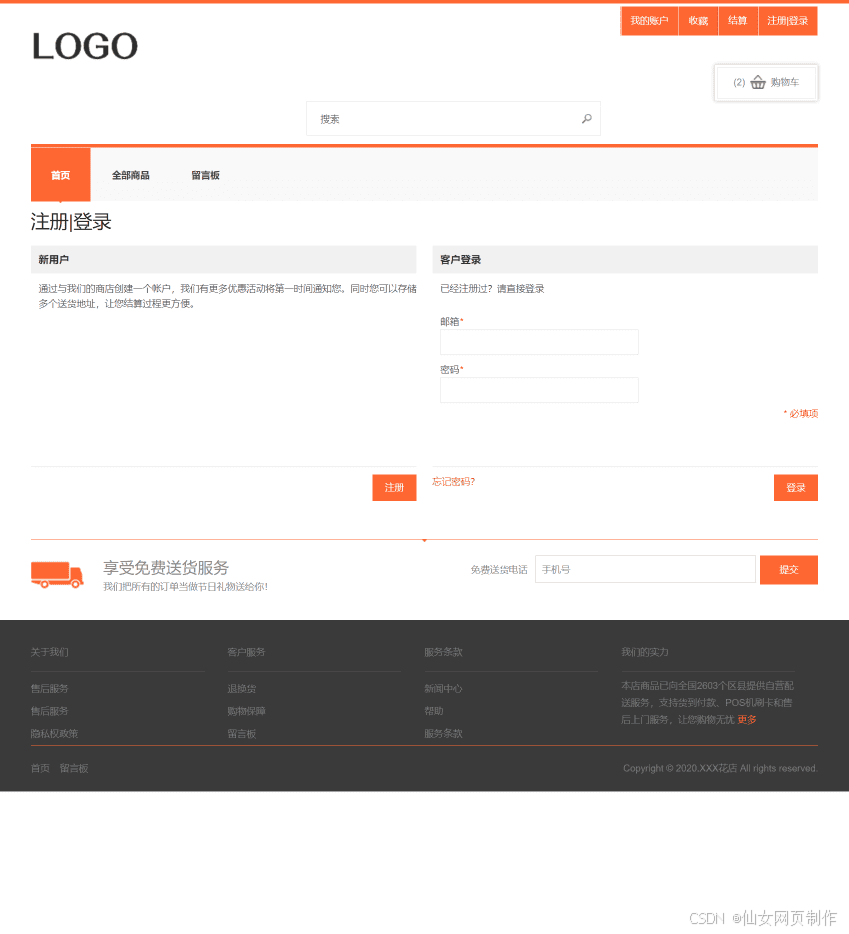Click 结算 in the top navigation
Viewport: 849px width, 934px height.
pyautogui.click(x=737, y=20)
